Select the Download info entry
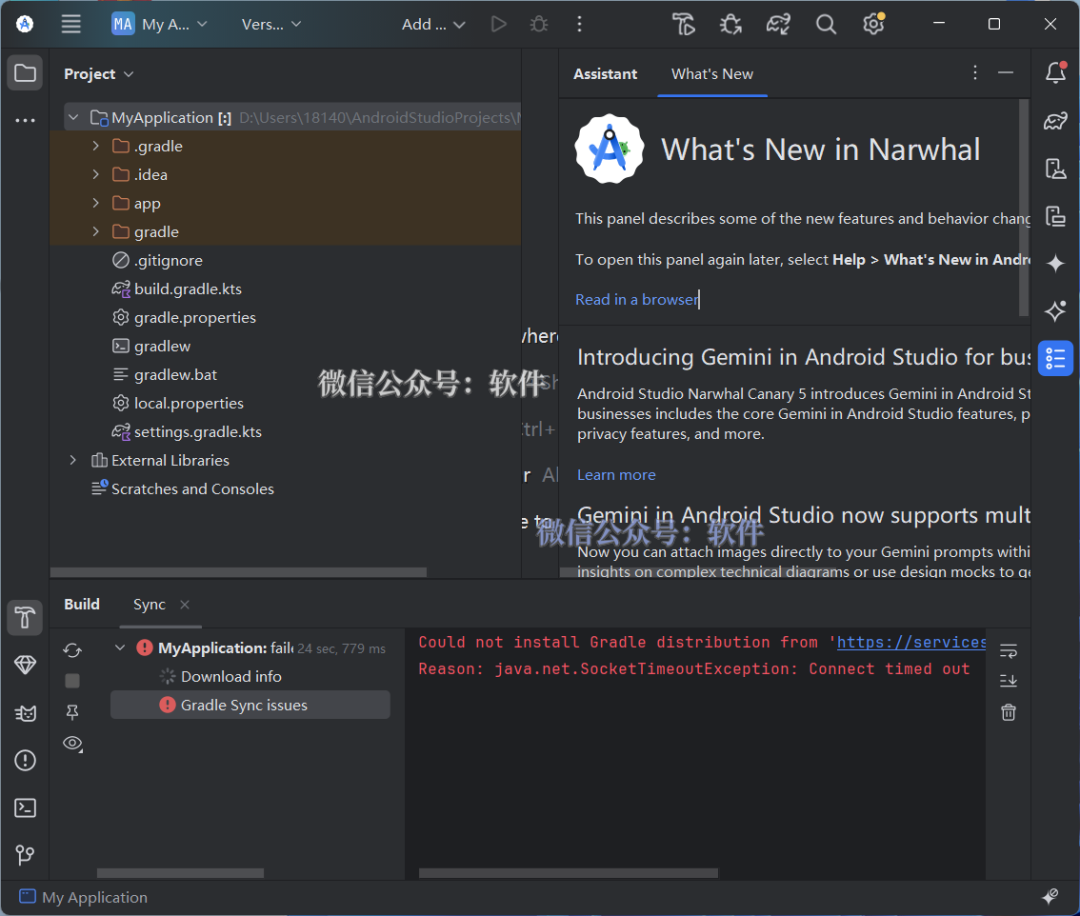The height and width of the screenshot is (916, 1080). point(231,676)
